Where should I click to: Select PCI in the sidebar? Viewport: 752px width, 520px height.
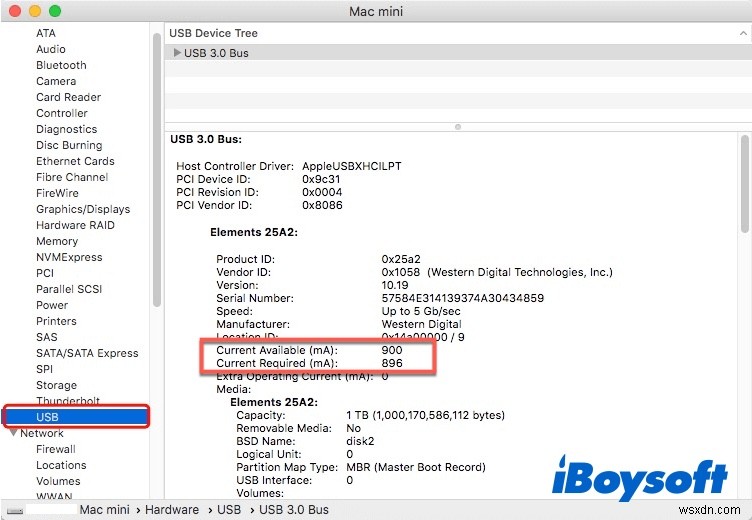click(45, 273)
